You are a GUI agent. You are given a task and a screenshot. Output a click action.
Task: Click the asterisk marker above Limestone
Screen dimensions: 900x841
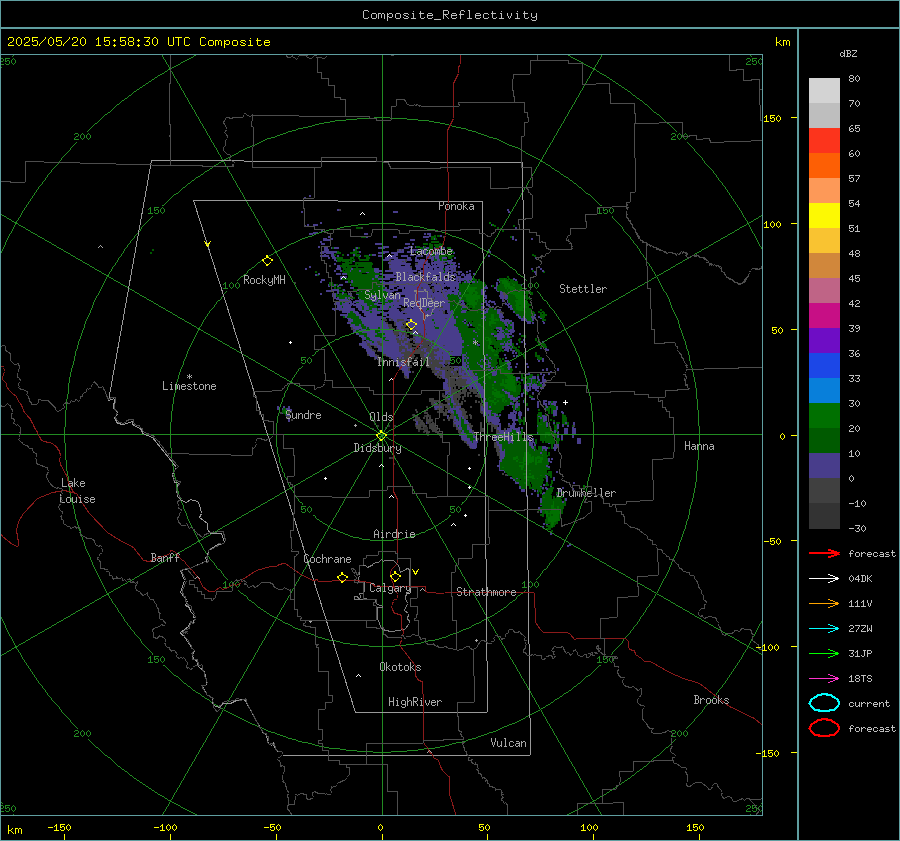pyautogui.click(x=189, y=377)
